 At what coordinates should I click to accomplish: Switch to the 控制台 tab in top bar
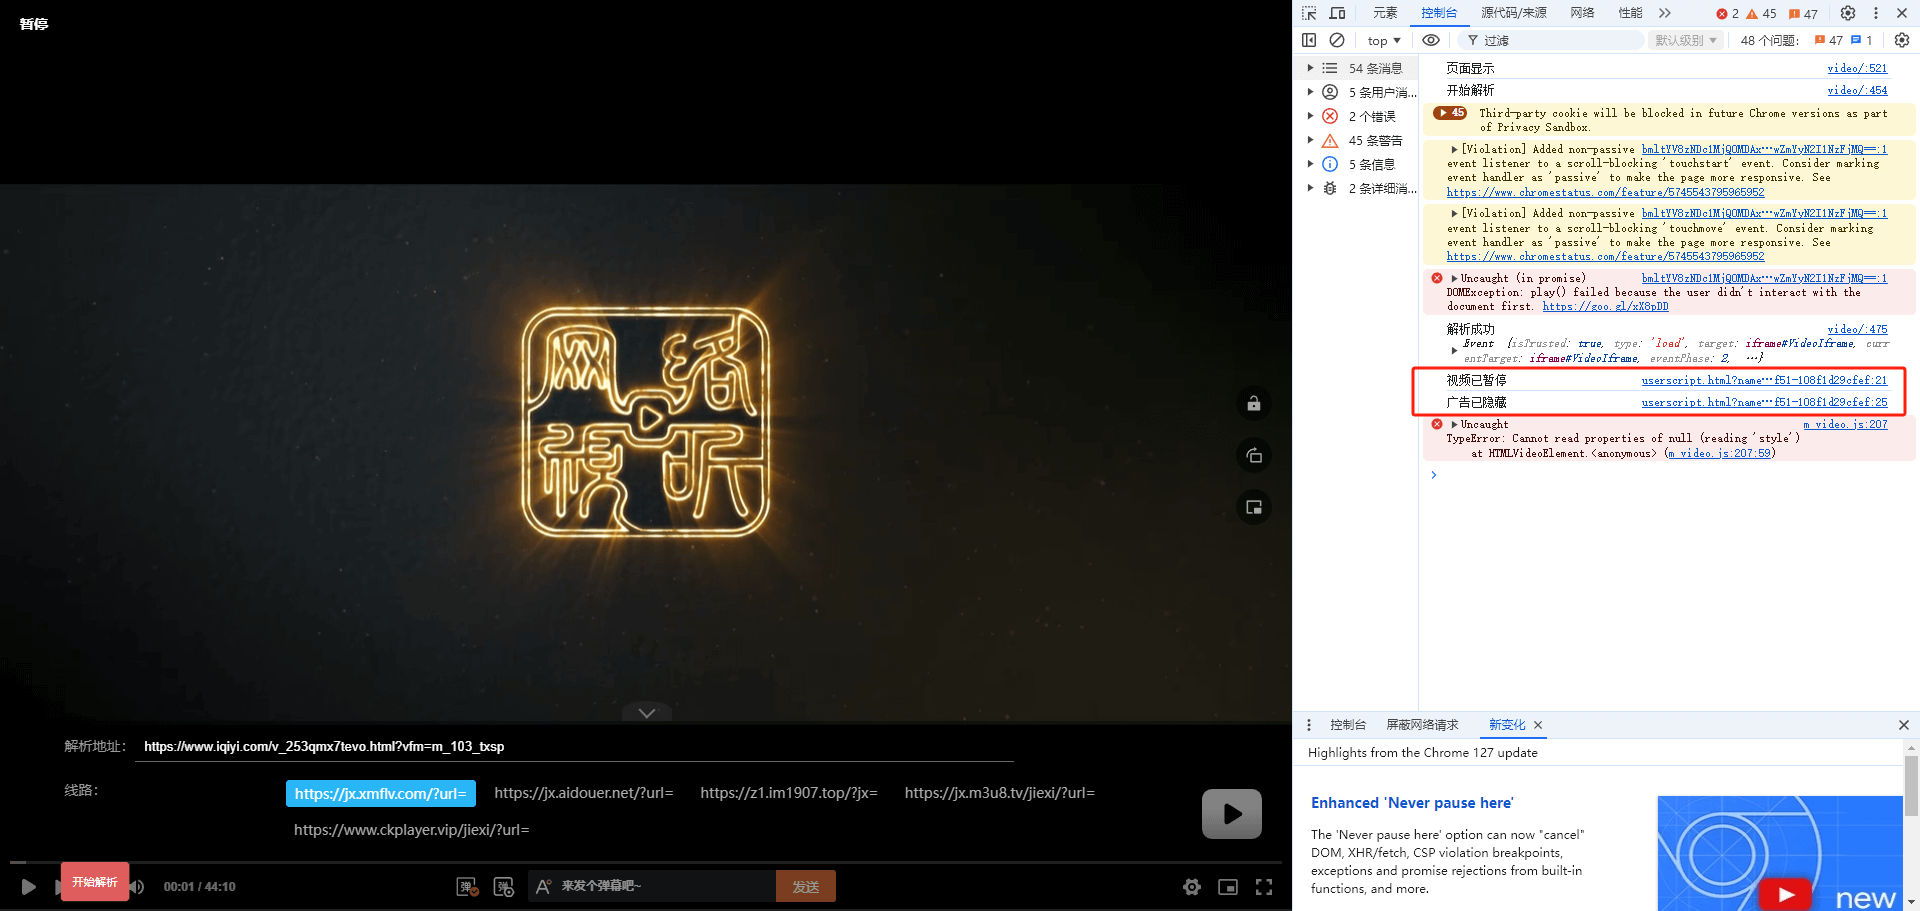coord(1439,13)
